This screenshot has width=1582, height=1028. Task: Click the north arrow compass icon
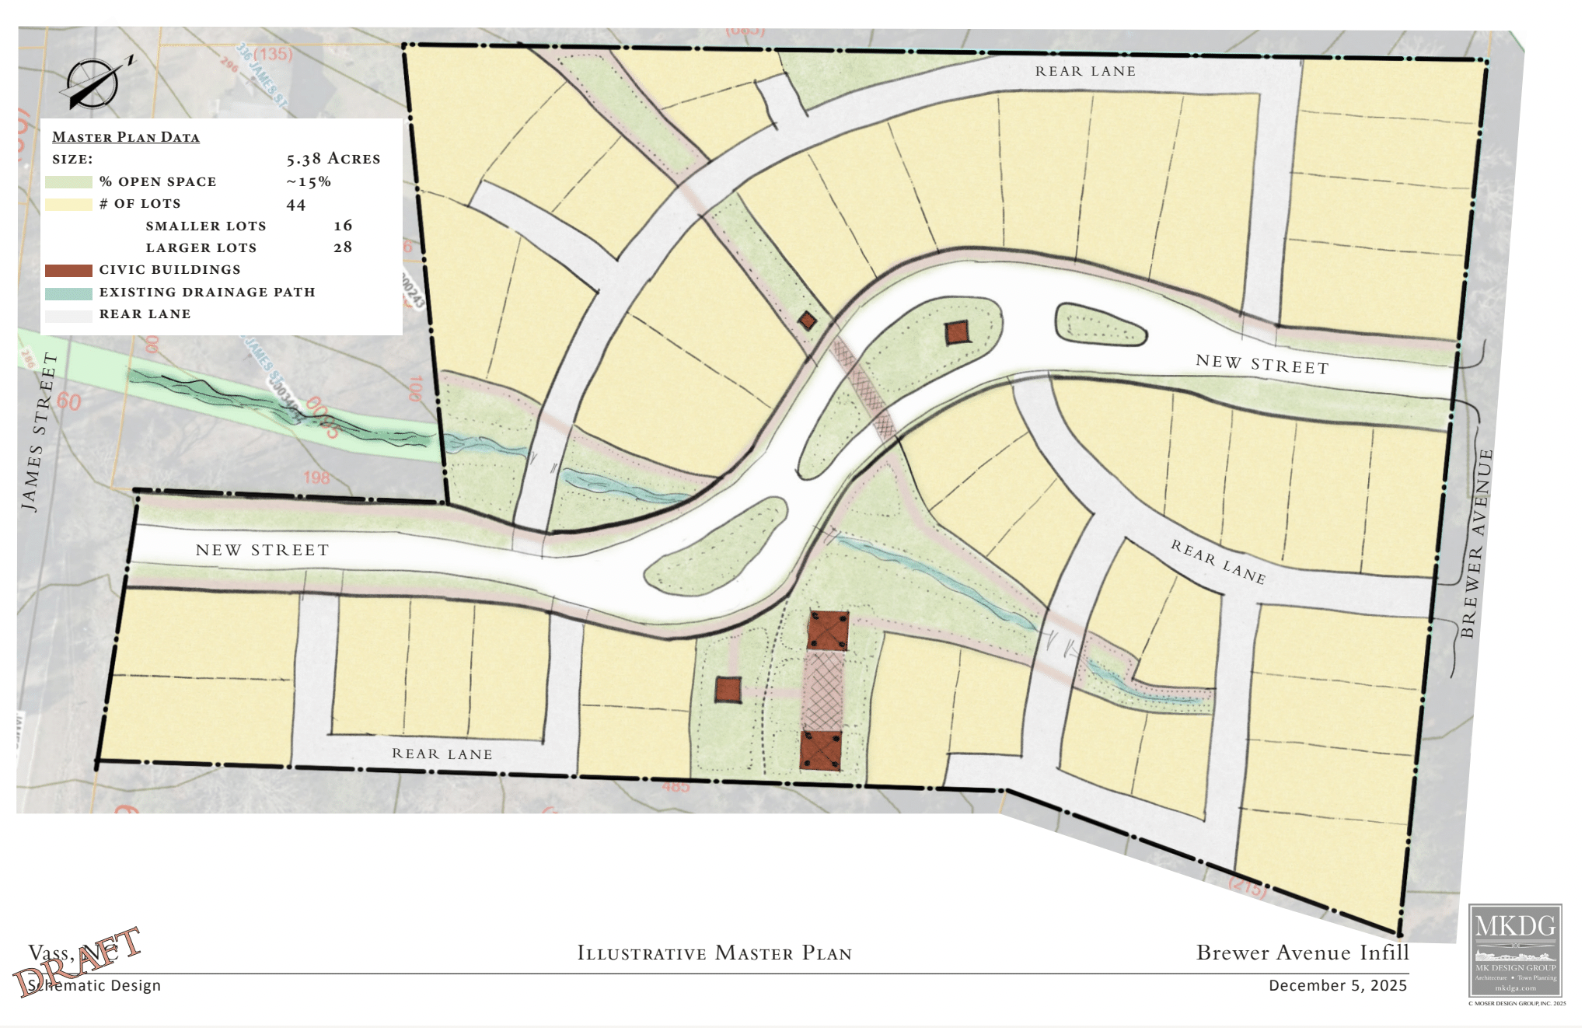tap(95, 83)
